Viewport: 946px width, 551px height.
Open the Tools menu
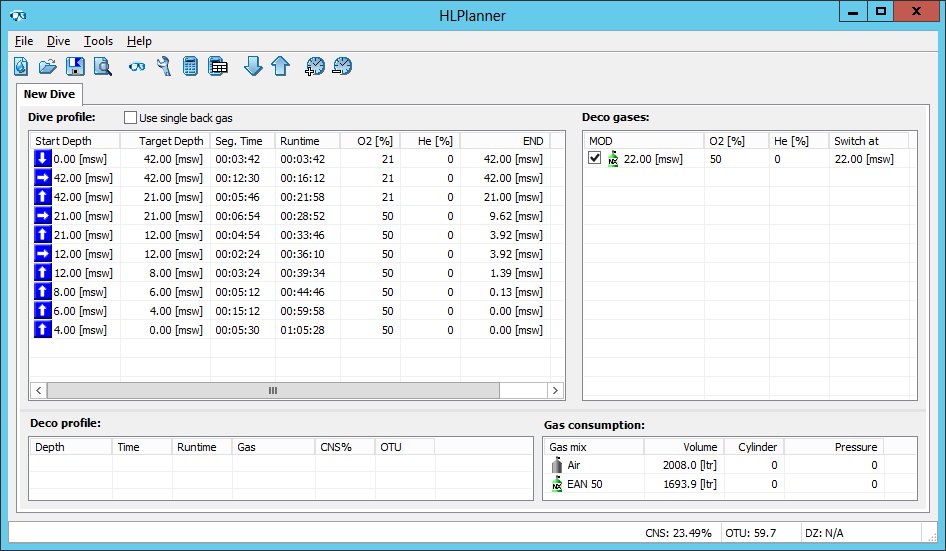point(98,41)
